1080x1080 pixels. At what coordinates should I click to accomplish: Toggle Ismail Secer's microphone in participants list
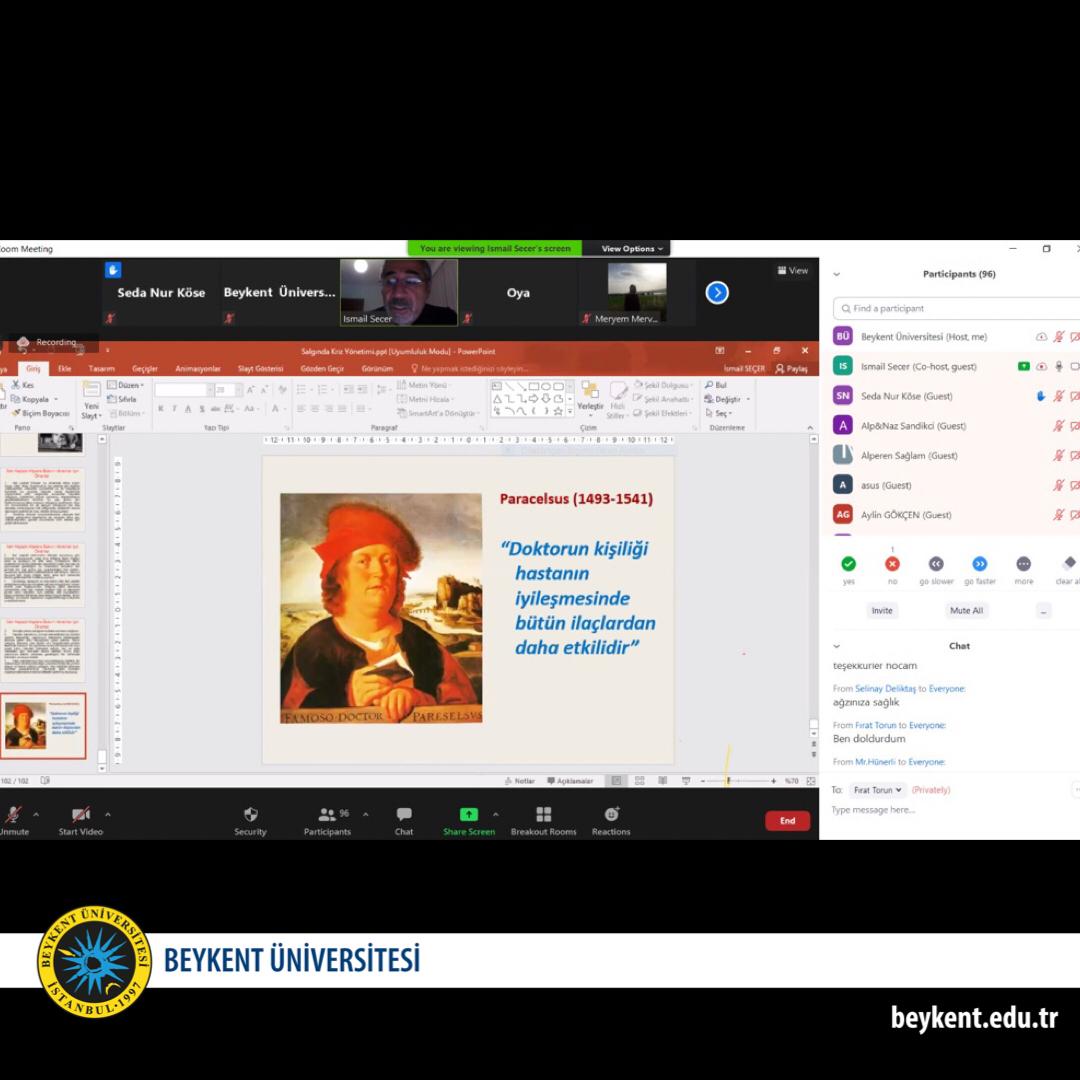coord(1059,366)
